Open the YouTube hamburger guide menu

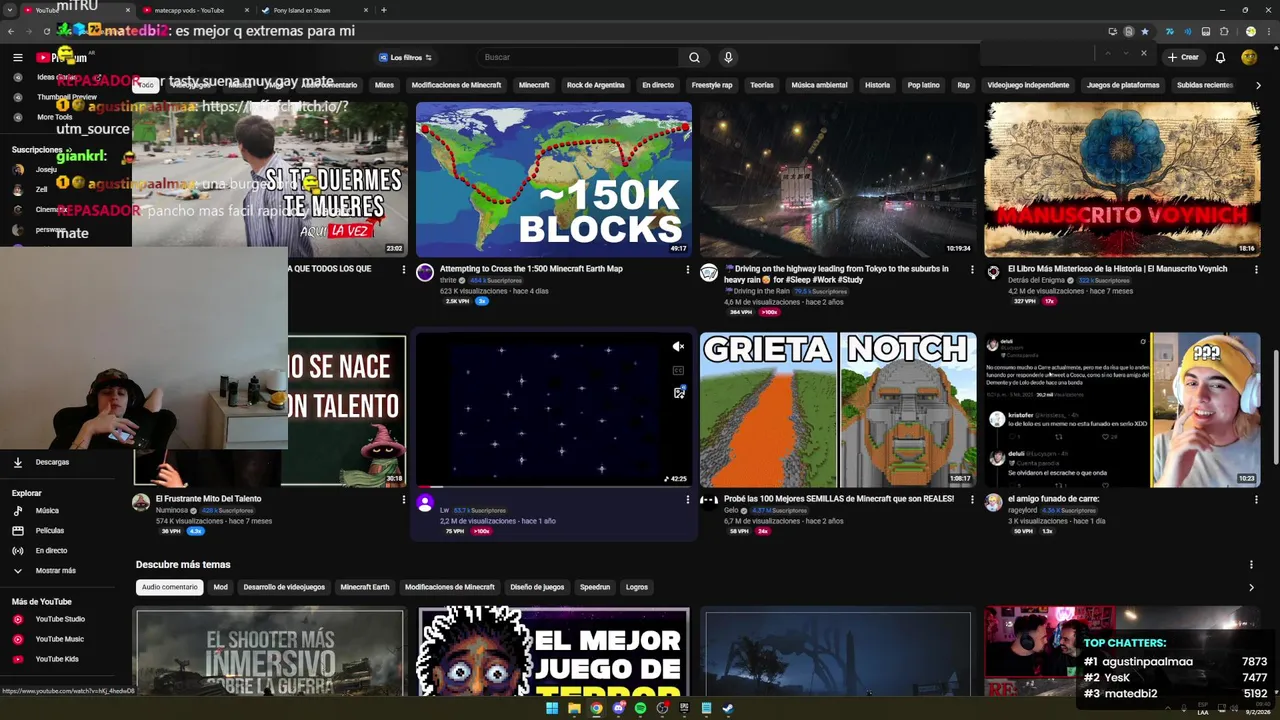point(17,57)
